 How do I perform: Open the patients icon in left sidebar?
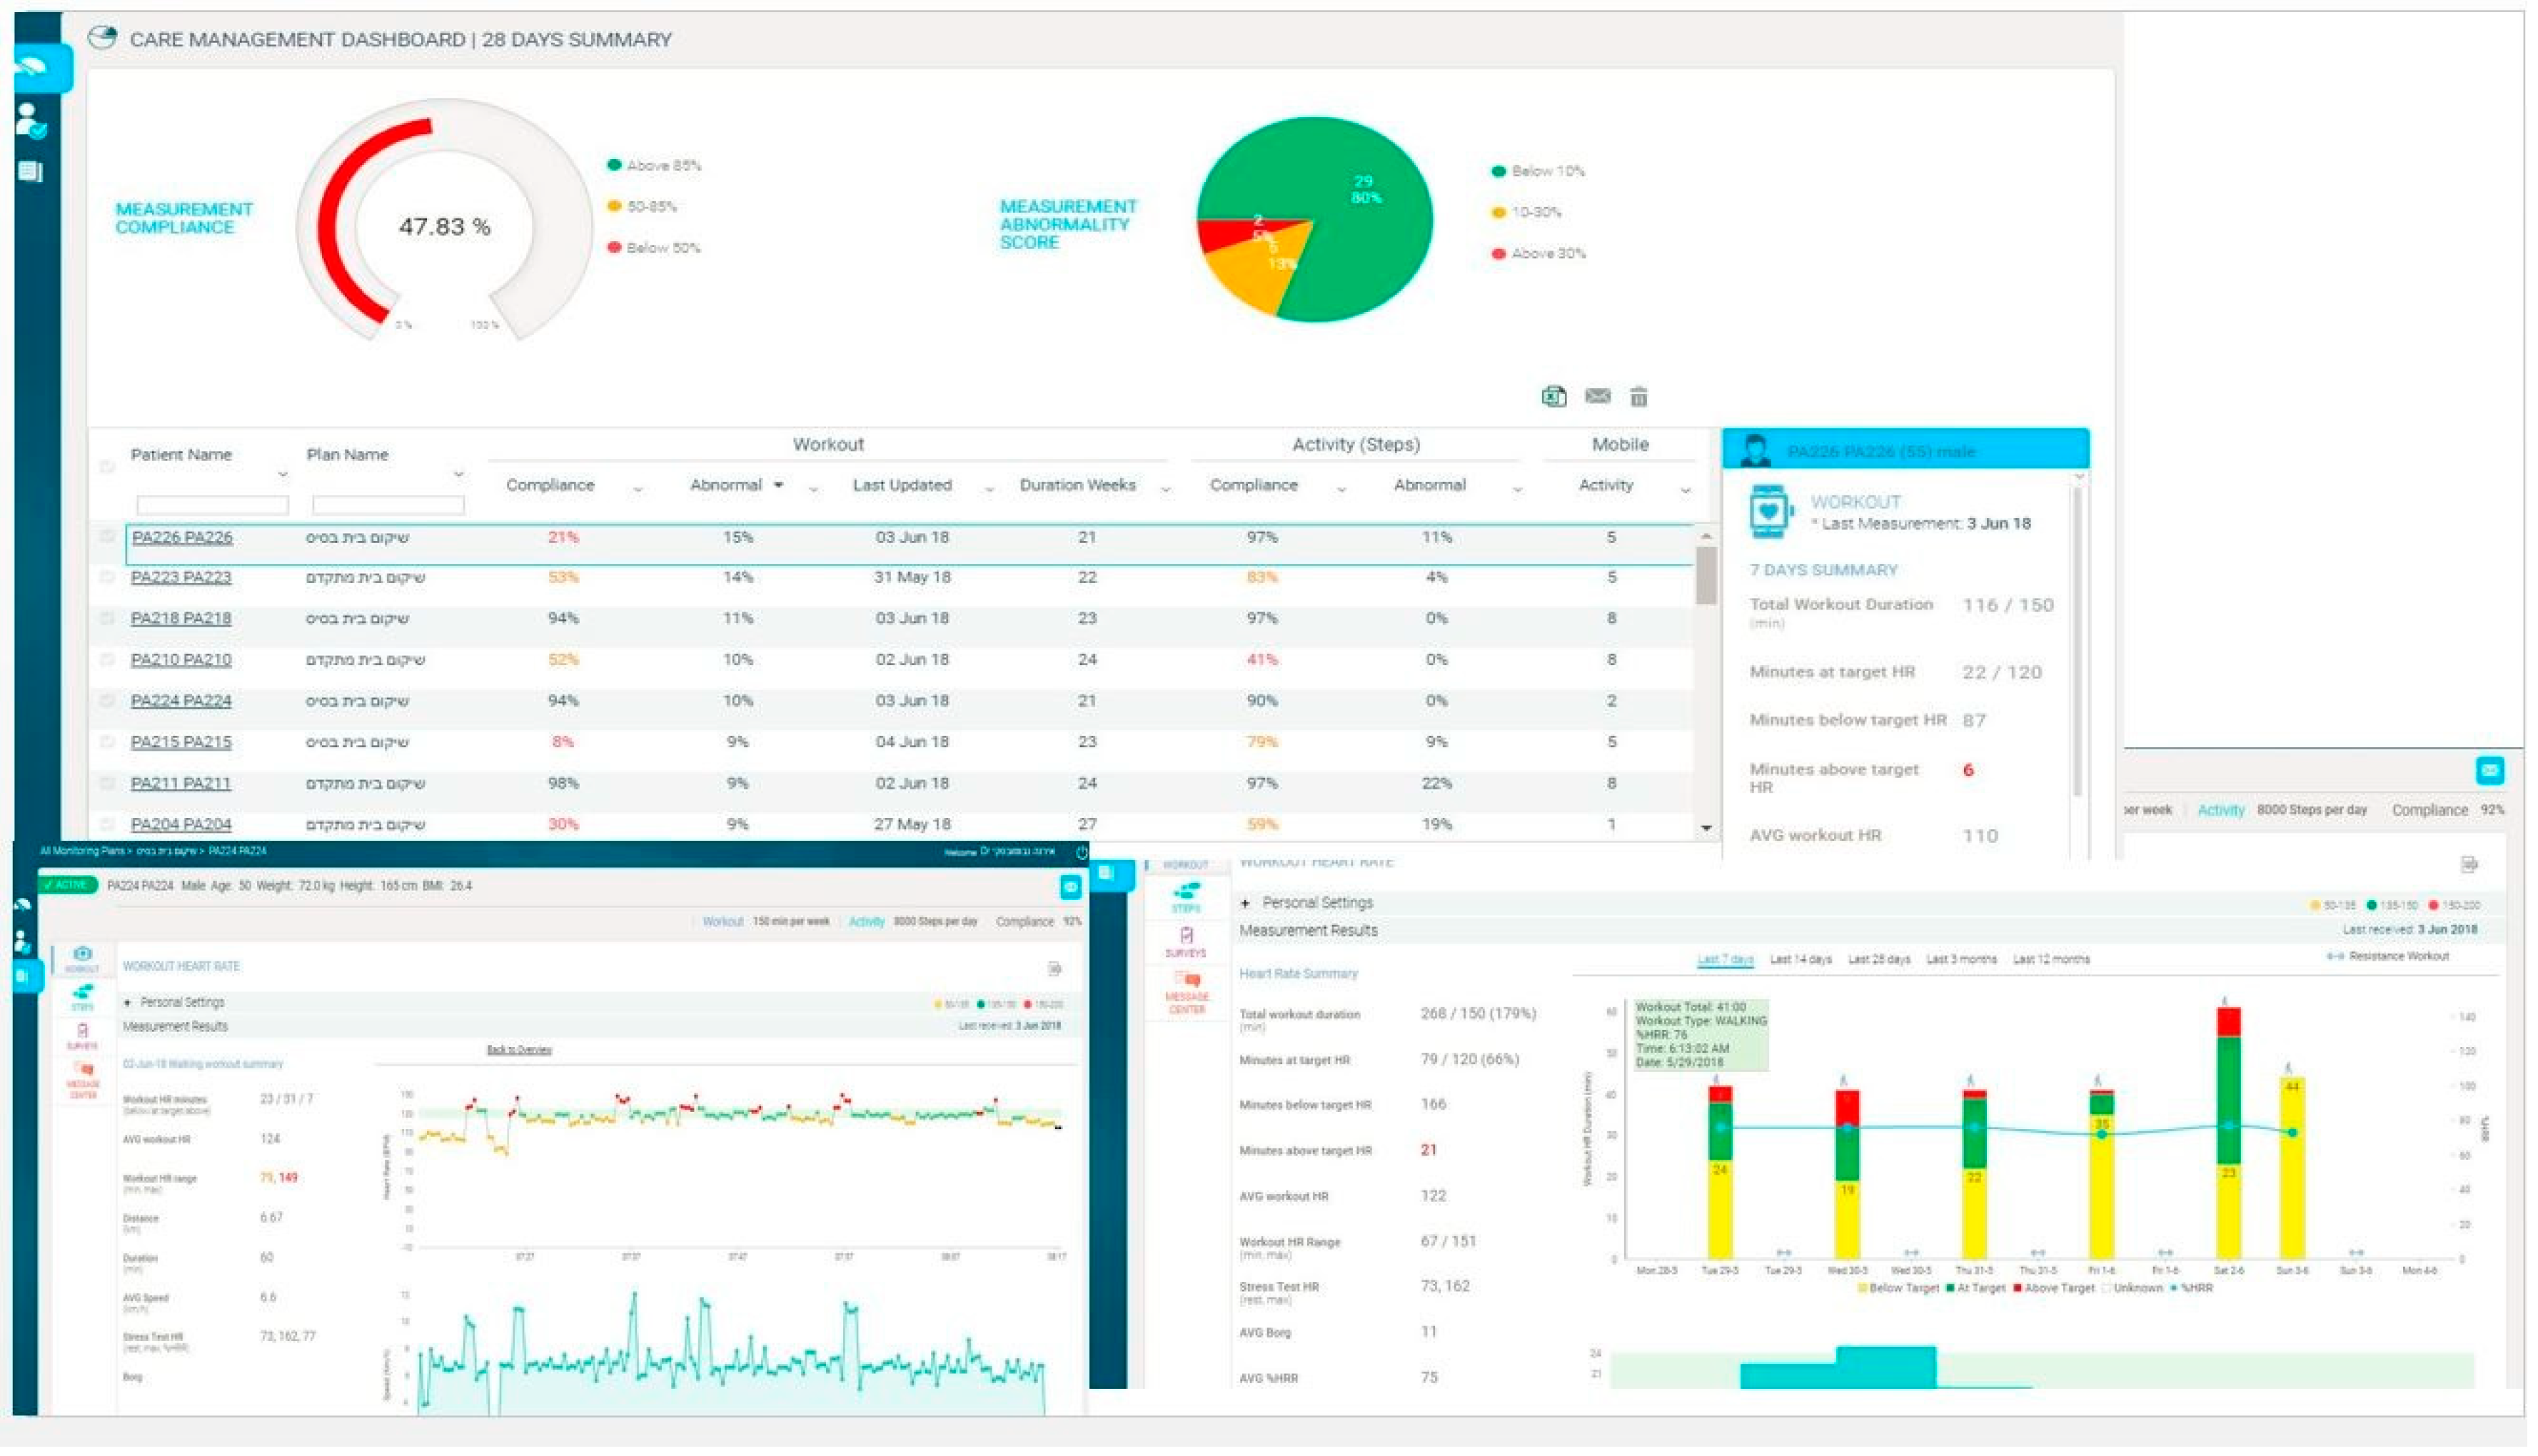point(31,121)
